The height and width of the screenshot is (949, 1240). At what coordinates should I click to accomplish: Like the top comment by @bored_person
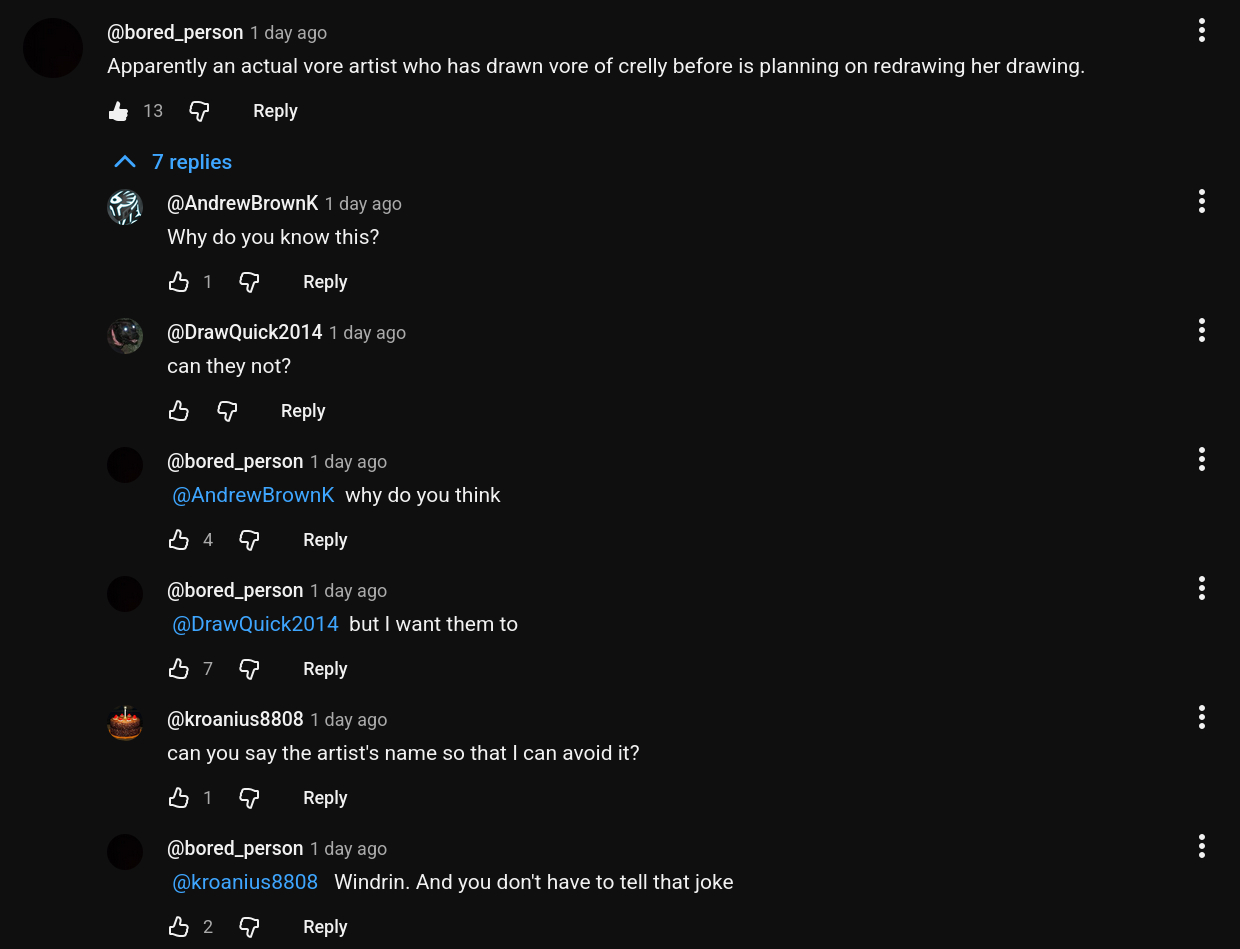pos(119,111)
